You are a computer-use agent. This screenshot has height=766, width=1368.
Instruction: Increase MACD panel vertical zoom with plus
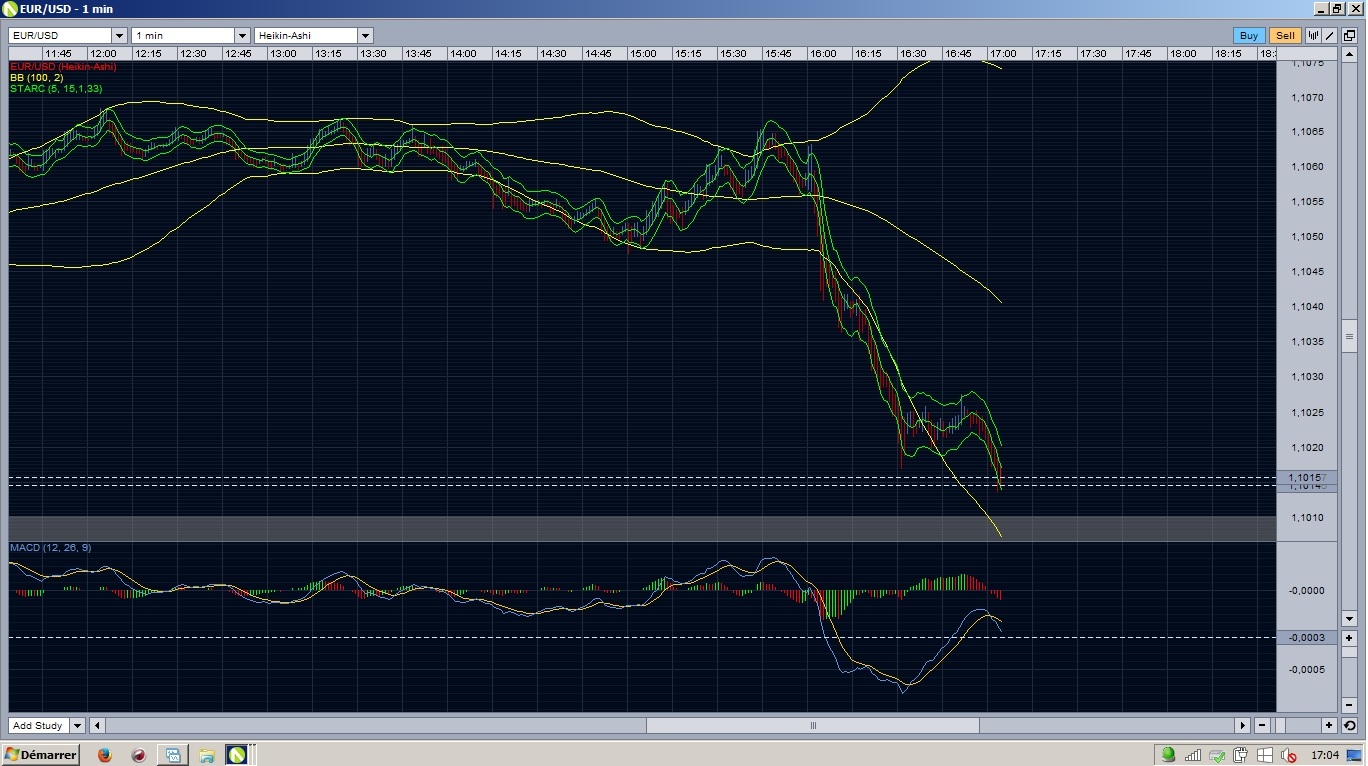coord(1349,637)
